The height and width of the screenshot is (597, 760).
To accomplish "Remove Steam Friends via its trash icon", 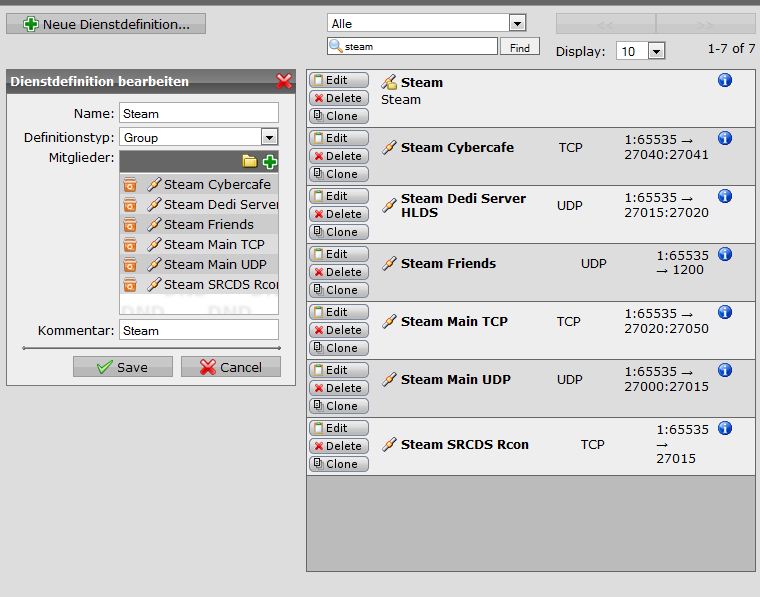I will tap(130, 225).
